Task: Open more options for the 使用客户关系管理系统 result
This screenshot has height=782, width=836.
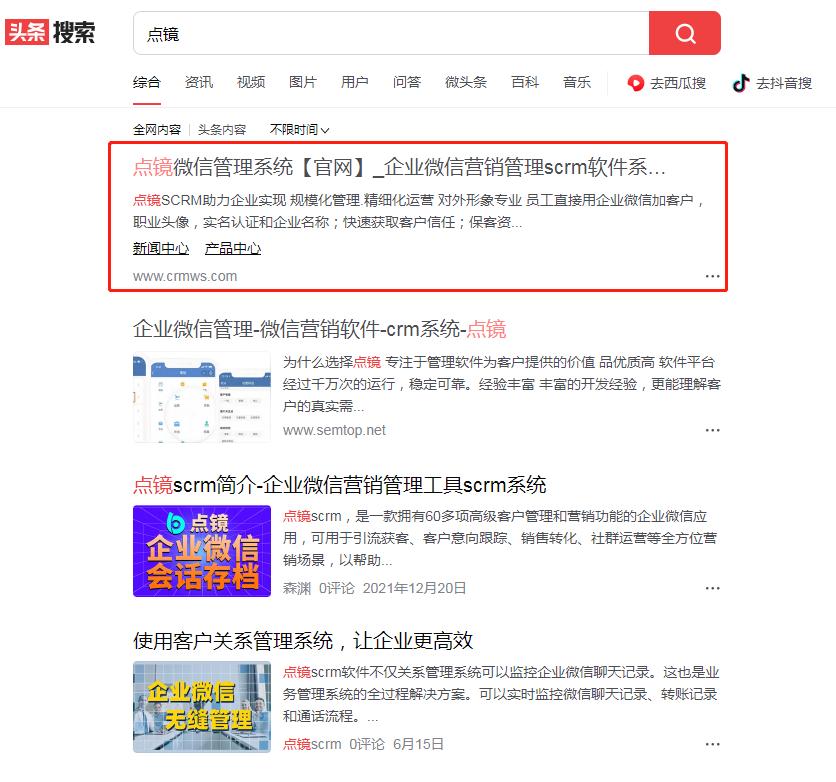Action: pos(712,743)
